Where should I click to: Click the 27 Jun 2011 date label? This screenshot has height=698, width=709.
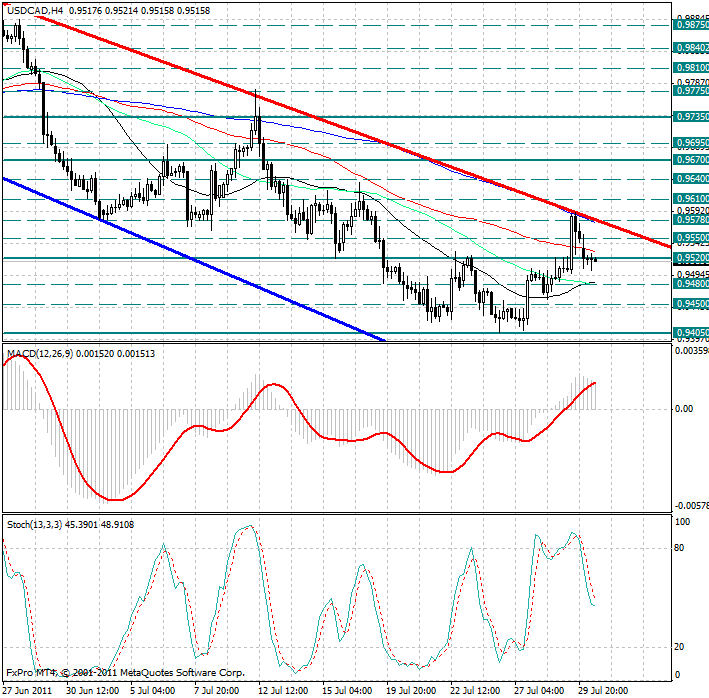[x=29, y=690]
